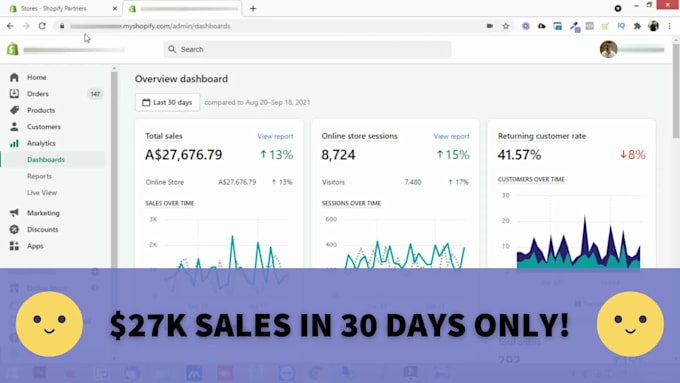Bookmark this page with star icon
Viewport: 680px width, 383px height.
[x=506, y=26]
